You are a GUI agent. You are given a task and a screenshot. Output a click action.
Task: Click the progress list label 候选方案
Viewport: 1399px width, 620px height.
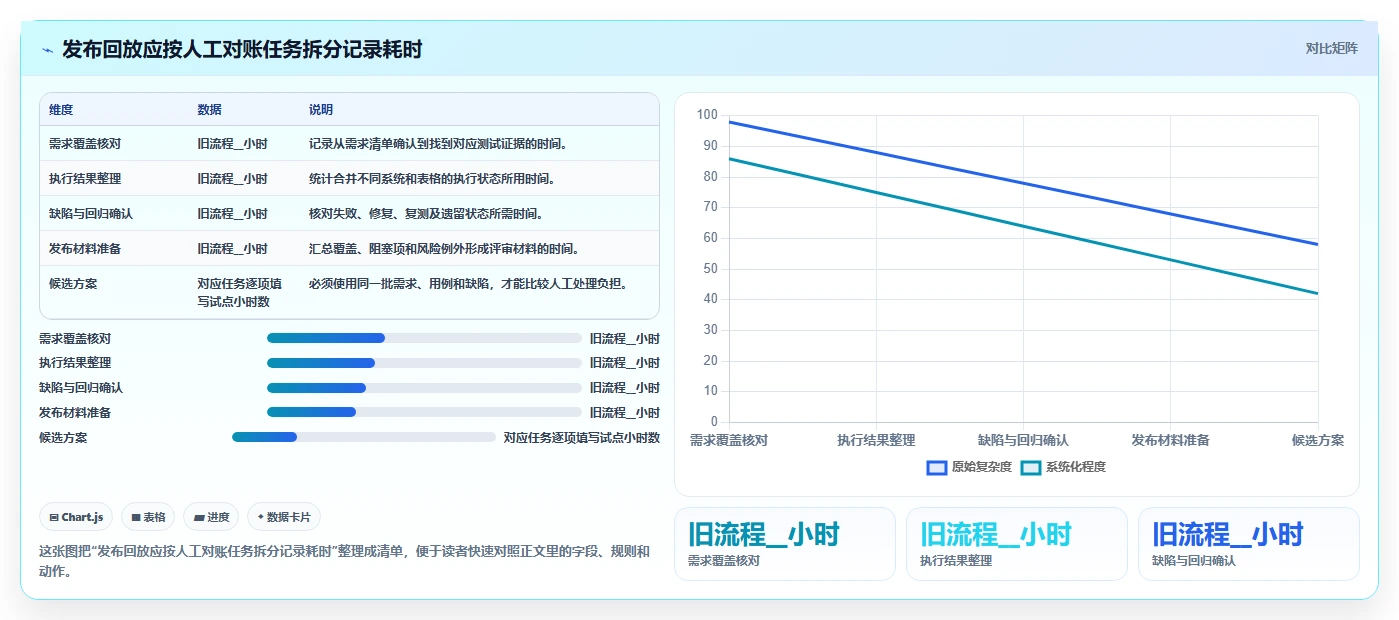63,437
